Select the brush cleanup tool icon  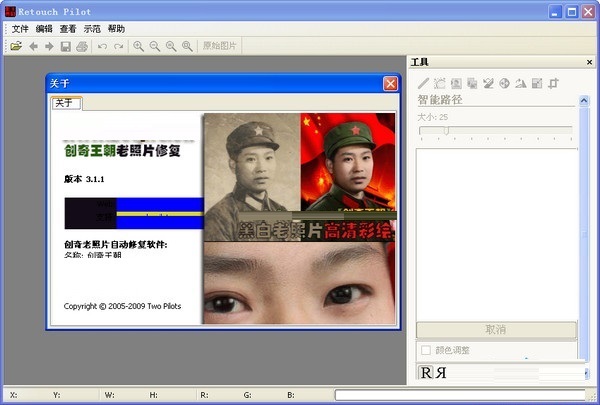(488, 83)
